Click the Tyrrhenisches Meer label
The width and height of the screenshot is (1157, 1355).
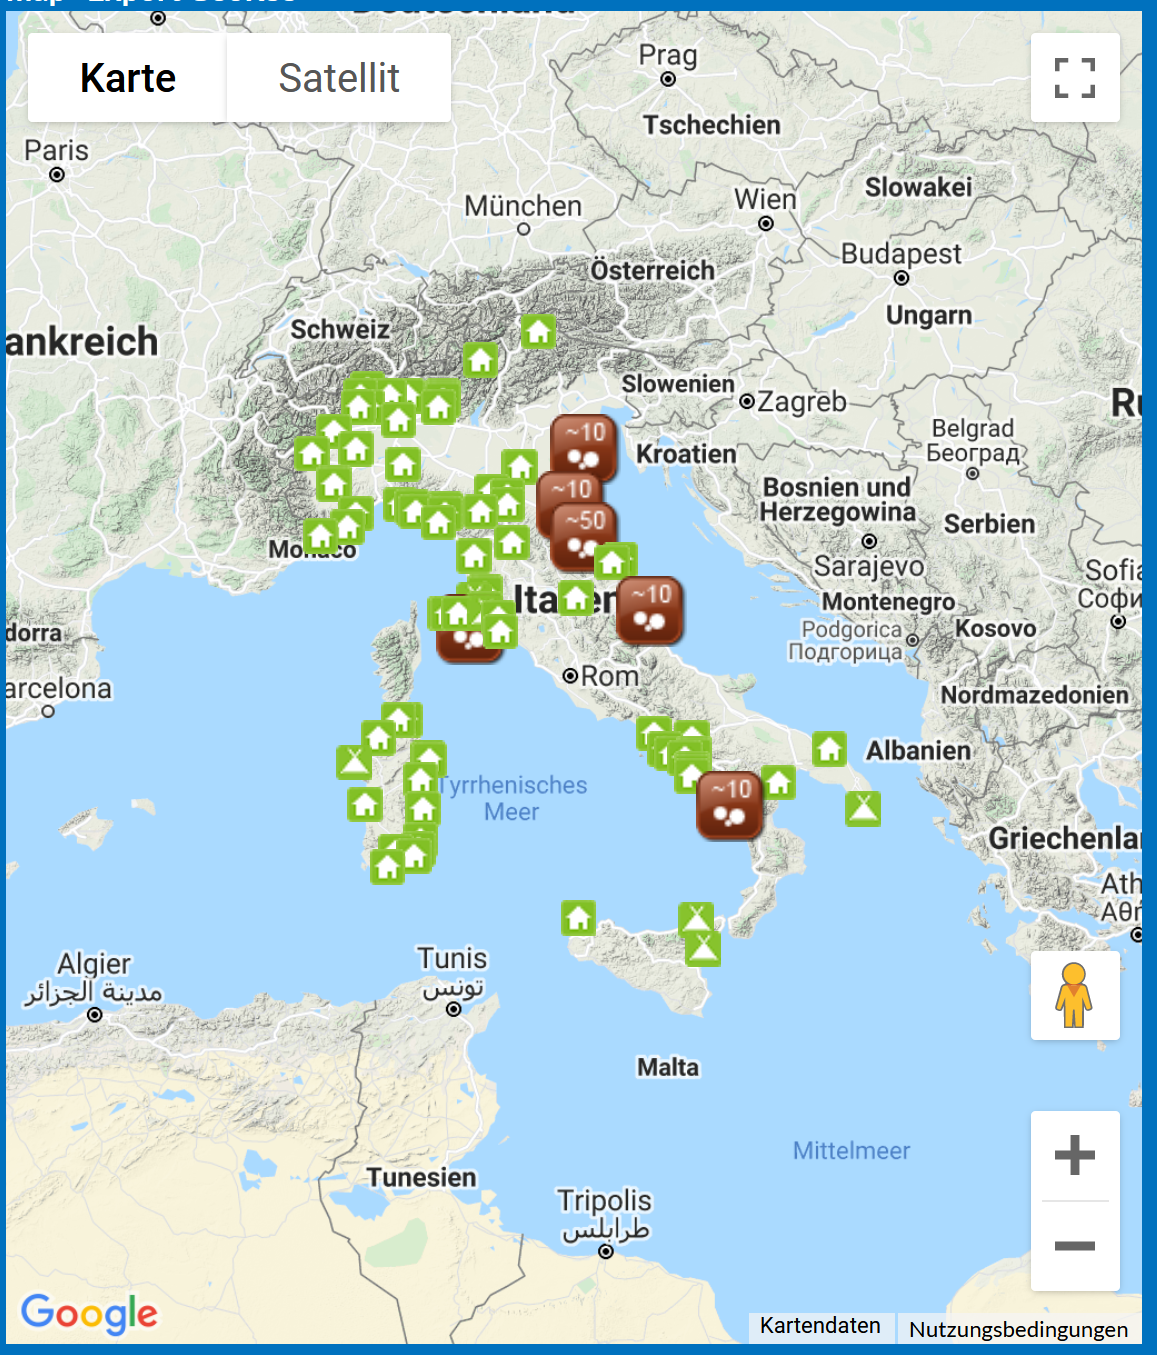pyautogui.click(x=512, y=798)
